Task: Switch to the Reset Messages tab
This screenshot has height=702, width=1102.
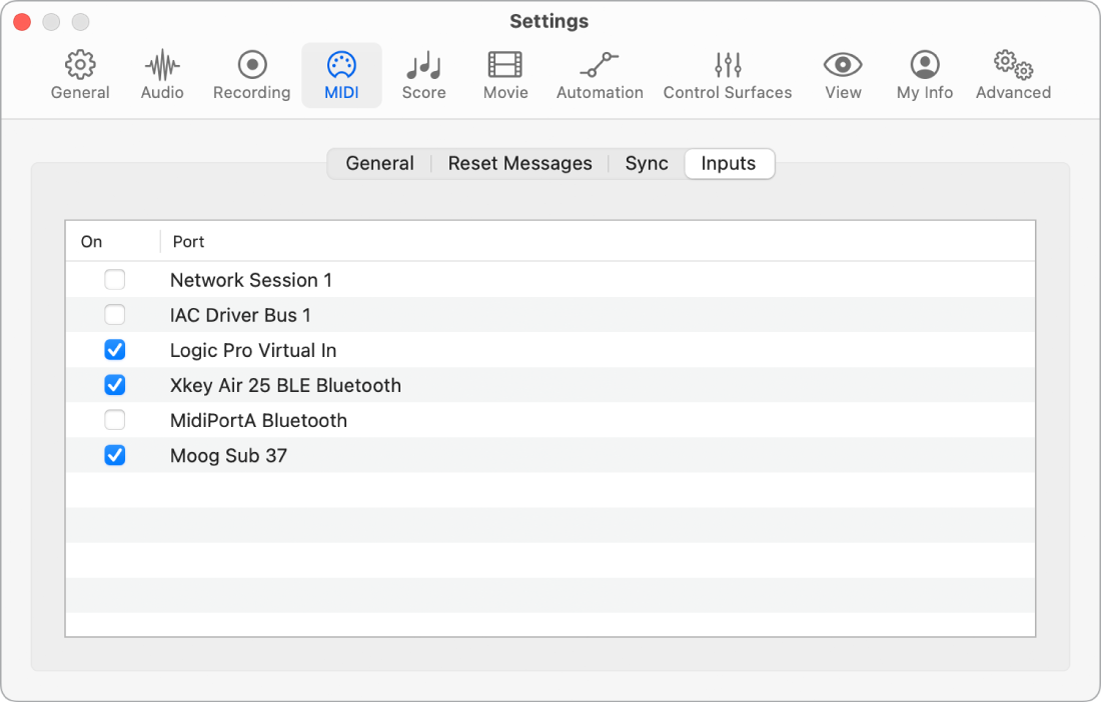Action: (x=519, y=163)
